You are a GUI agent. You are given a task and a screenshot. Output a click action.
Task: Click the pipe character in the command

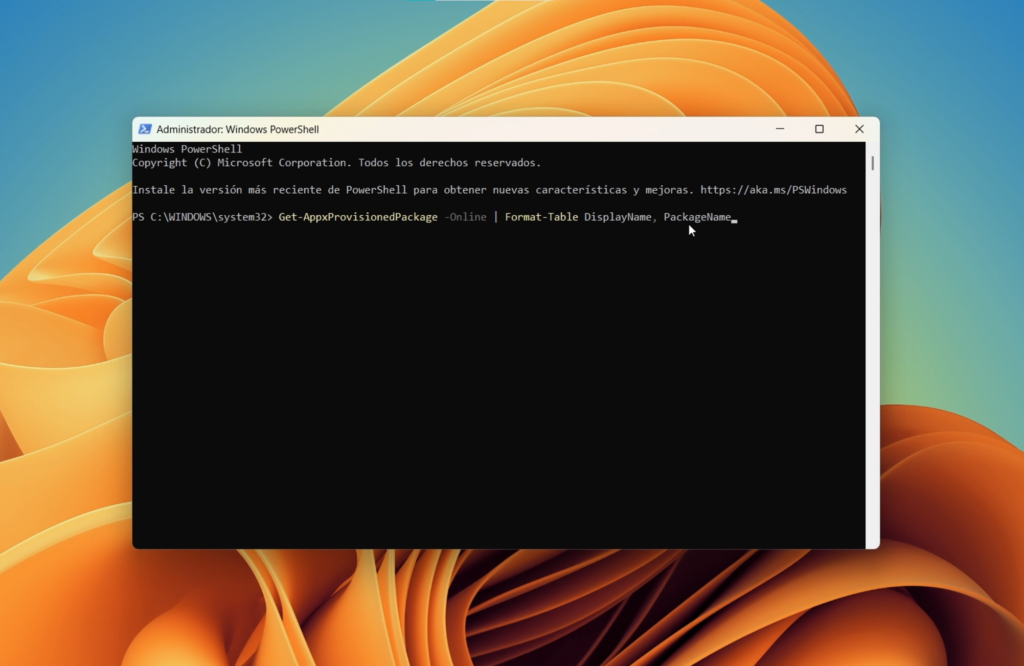click(x=495, y=217)
